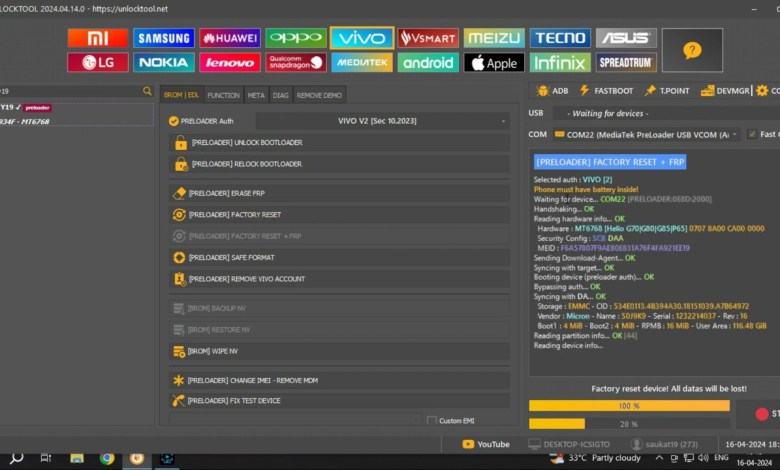Expand the system tray hidden icons chevron
The width and height of the screenshot is (780, 470).
tap(659, 458)
